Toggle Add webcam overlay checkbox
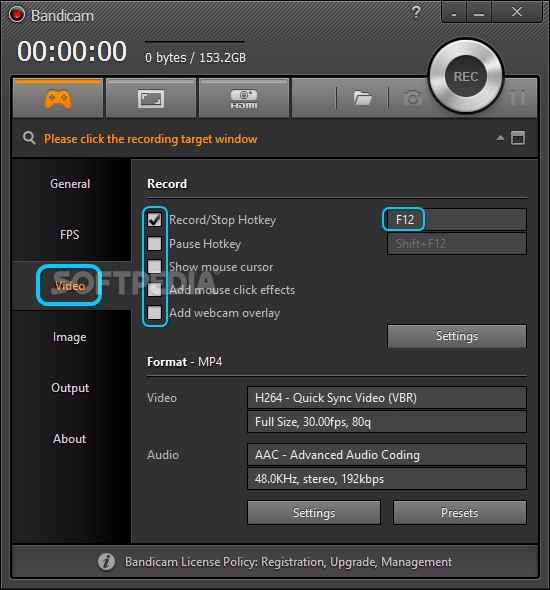 click(x=154, y=312)
